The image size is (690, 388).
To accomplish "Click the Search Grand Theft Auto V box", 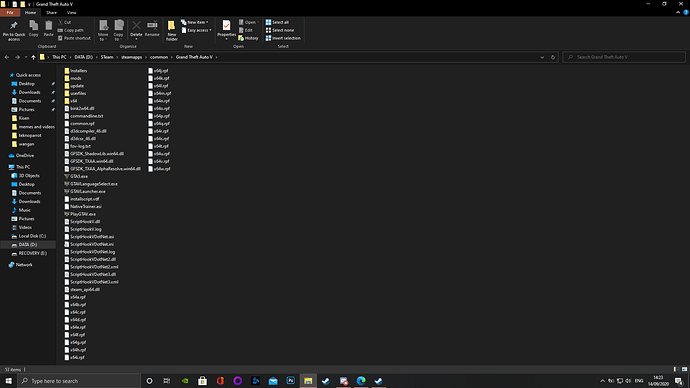I will point(624,57).
